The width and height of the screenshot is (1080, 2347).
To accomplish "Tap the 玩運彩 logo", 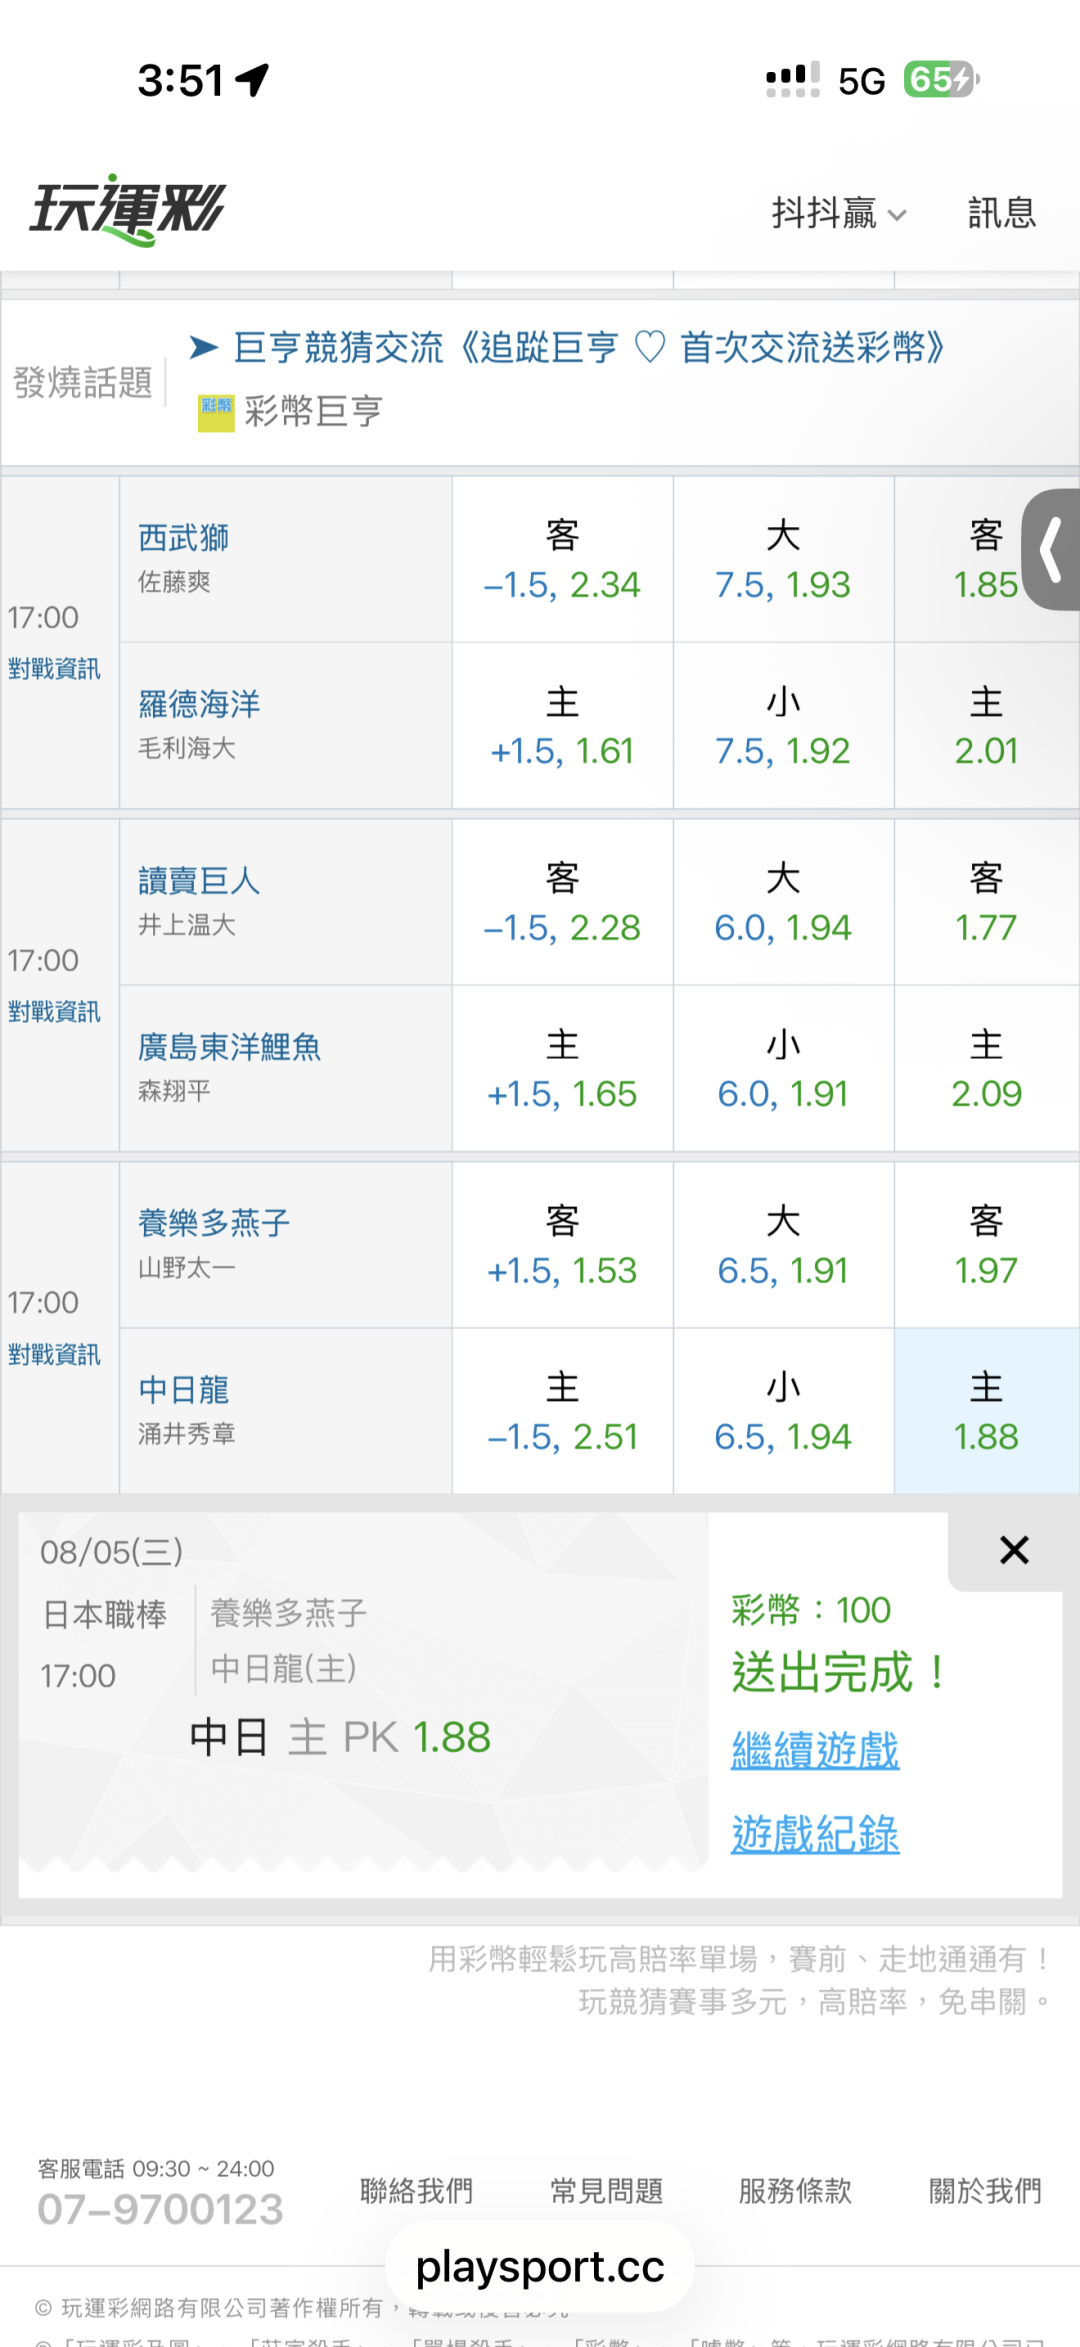I will 128,210.
